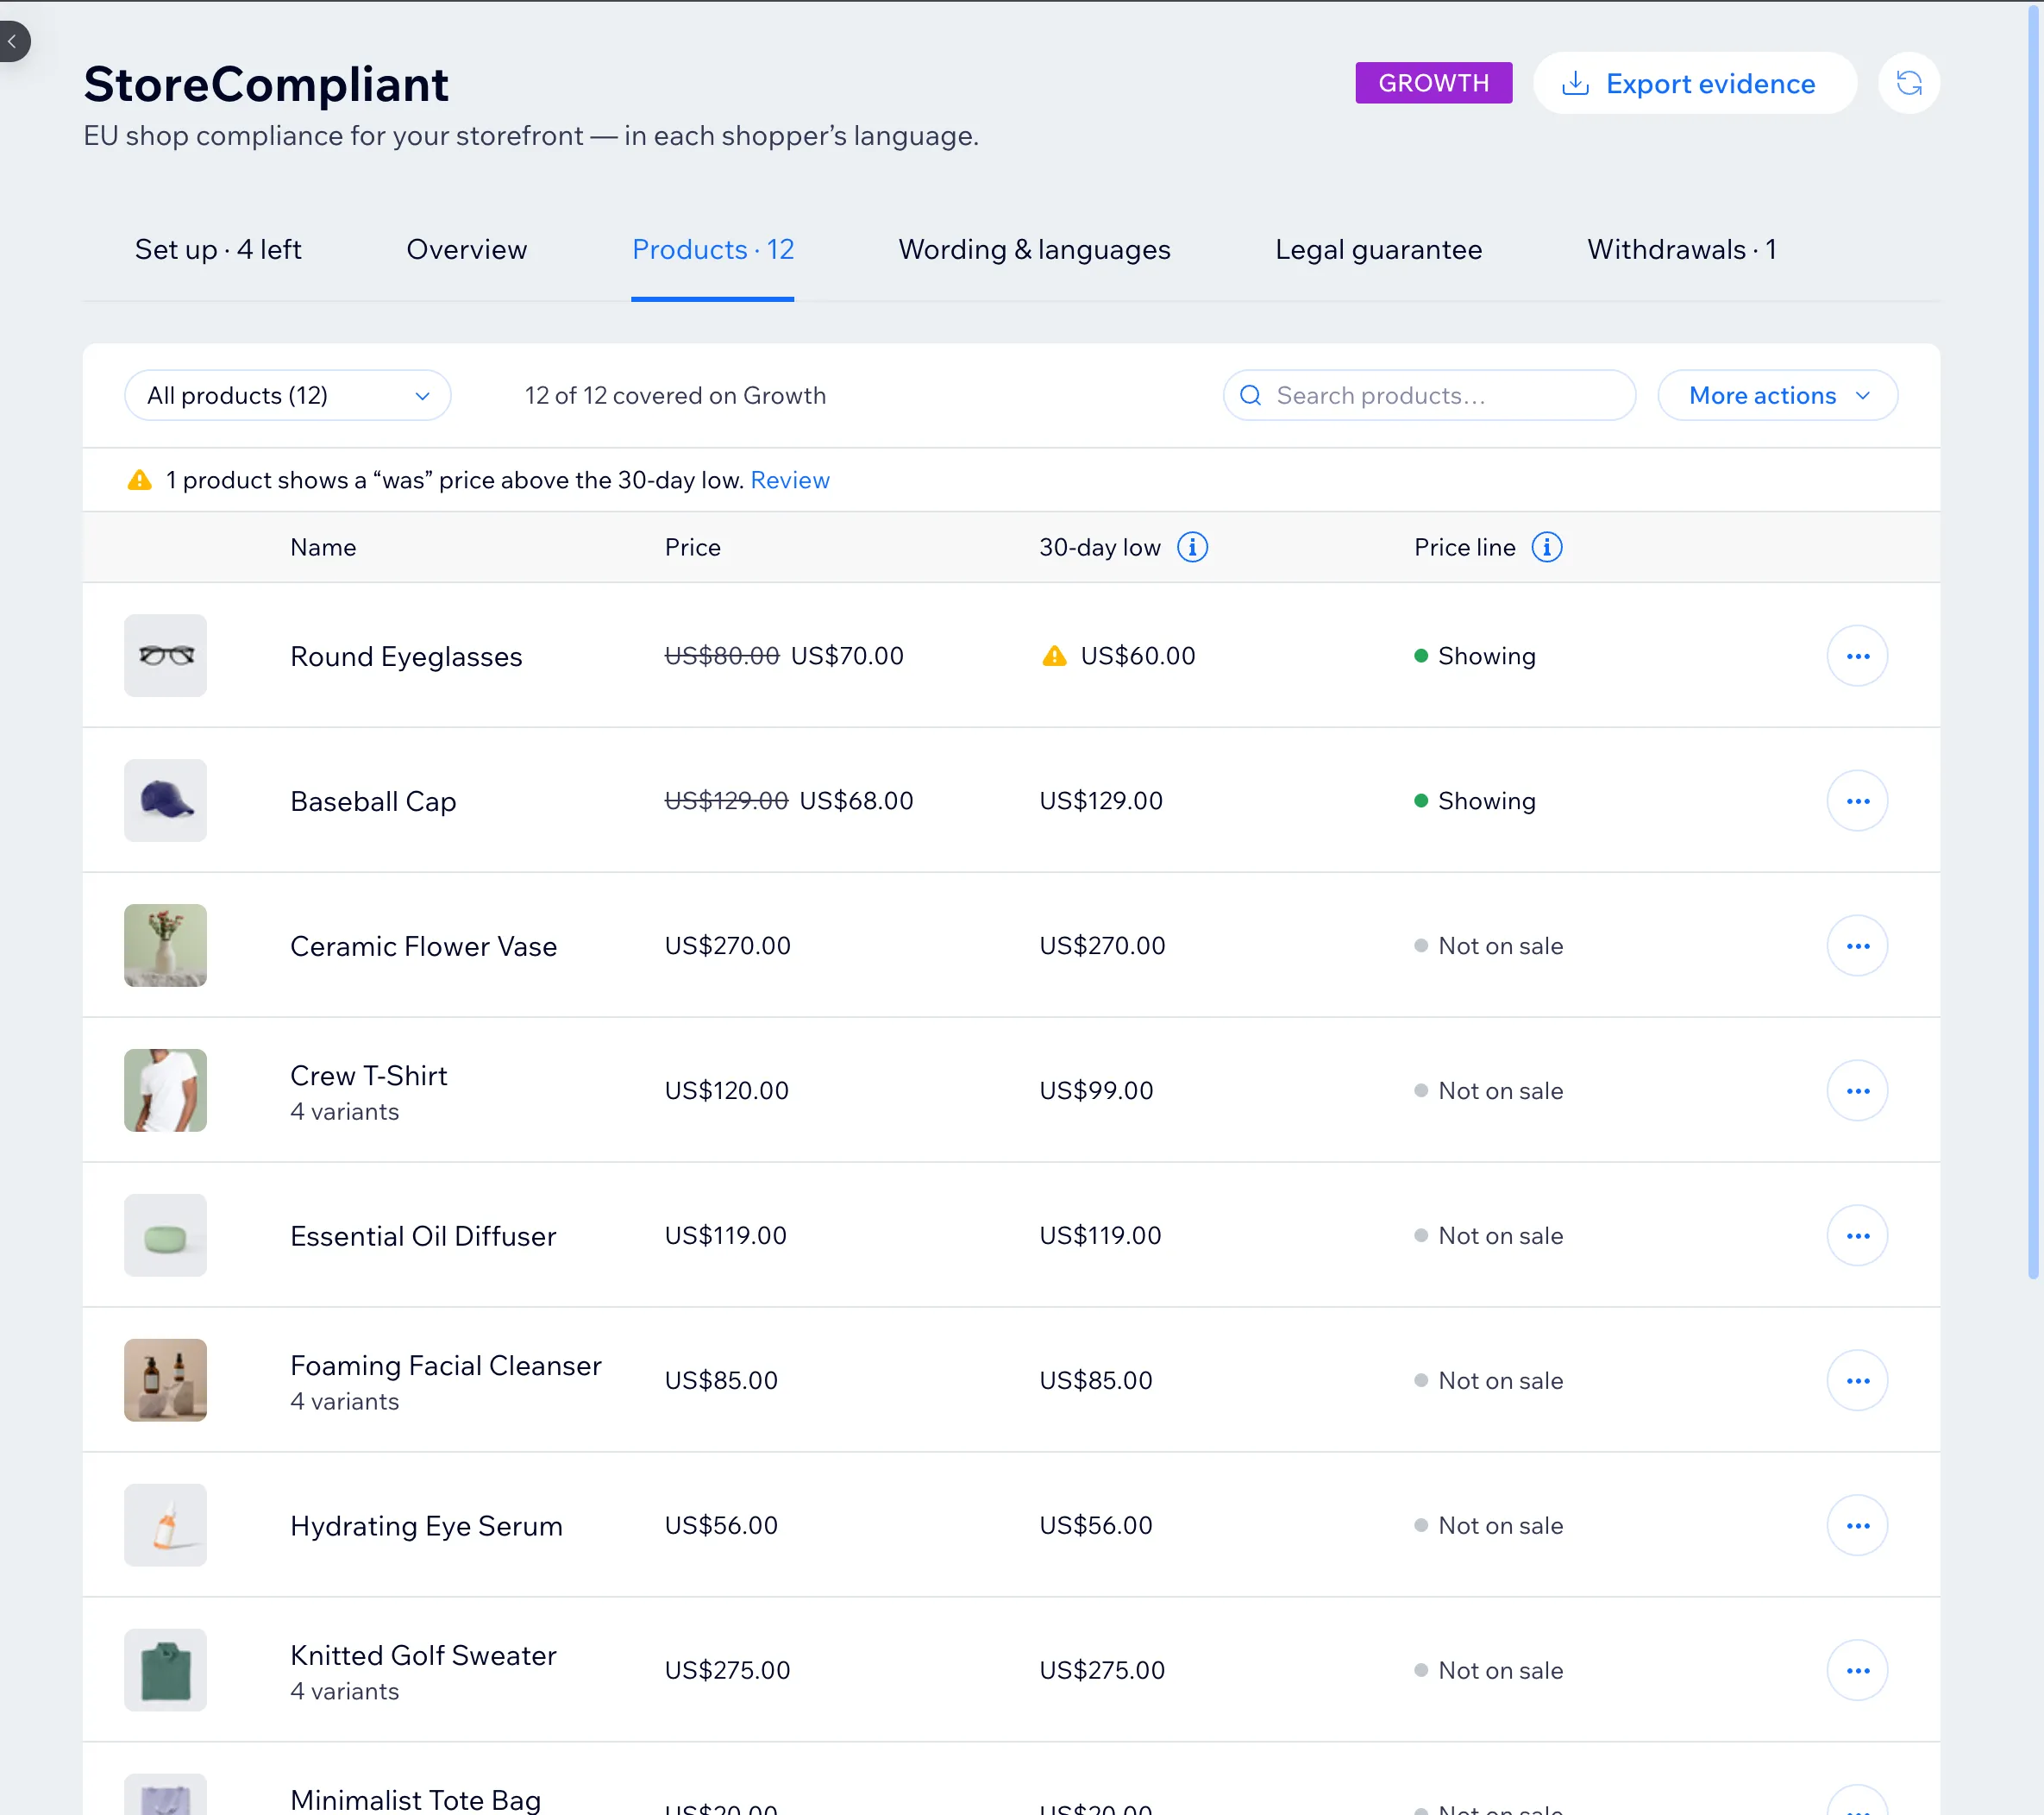
Task: Open more options for Foaming Facial Cleanser
Action: [x=1857, y=1381]
